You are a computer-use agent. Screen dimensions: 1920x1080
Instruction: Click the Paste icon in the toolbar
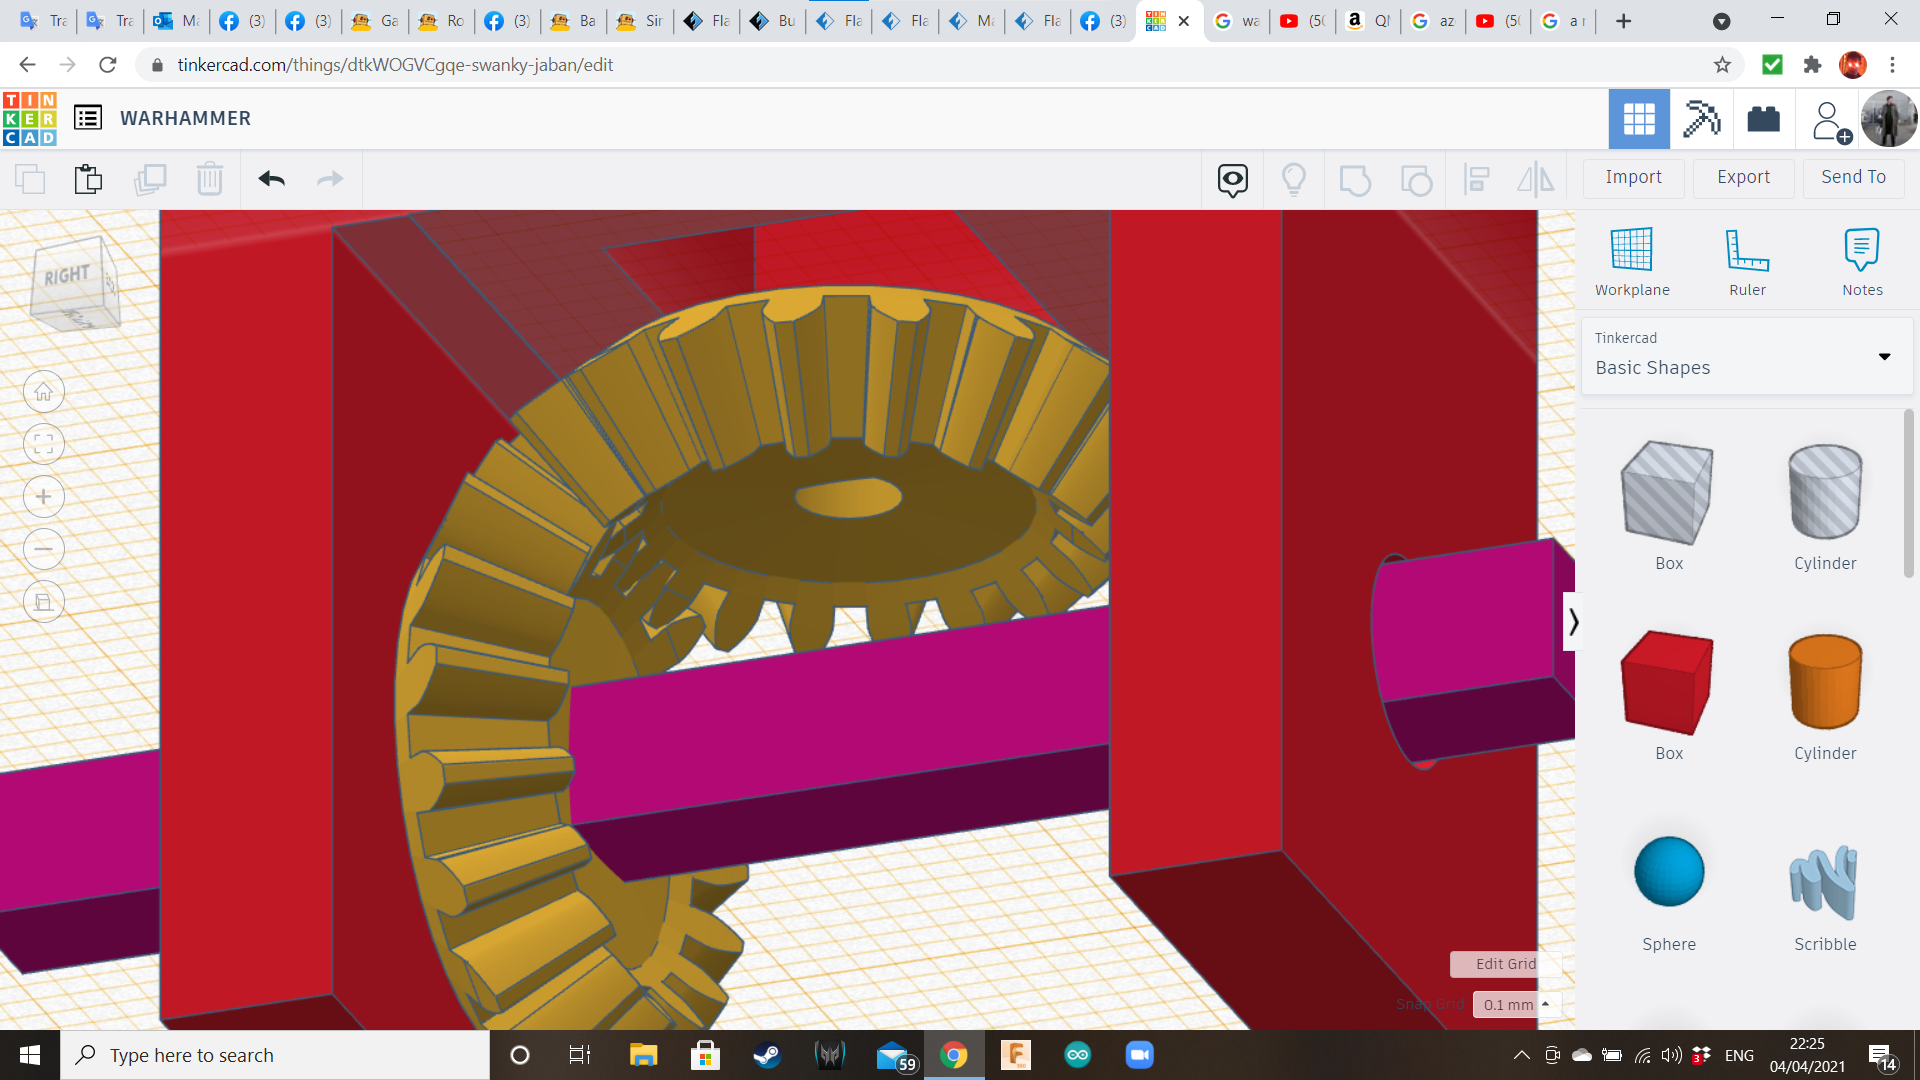click(88, 179)
